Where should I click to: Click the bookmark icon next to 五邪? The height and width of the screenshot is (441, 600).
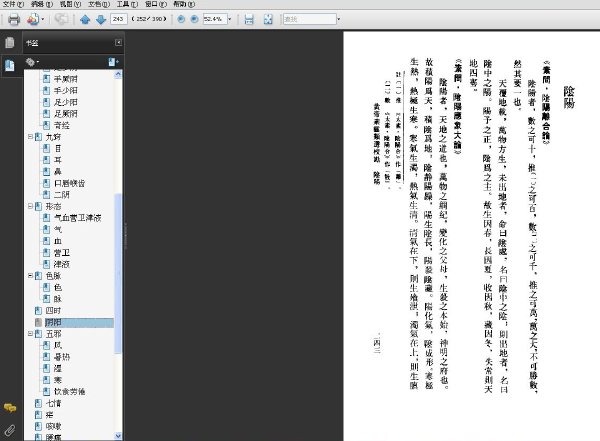click(38, 334)
